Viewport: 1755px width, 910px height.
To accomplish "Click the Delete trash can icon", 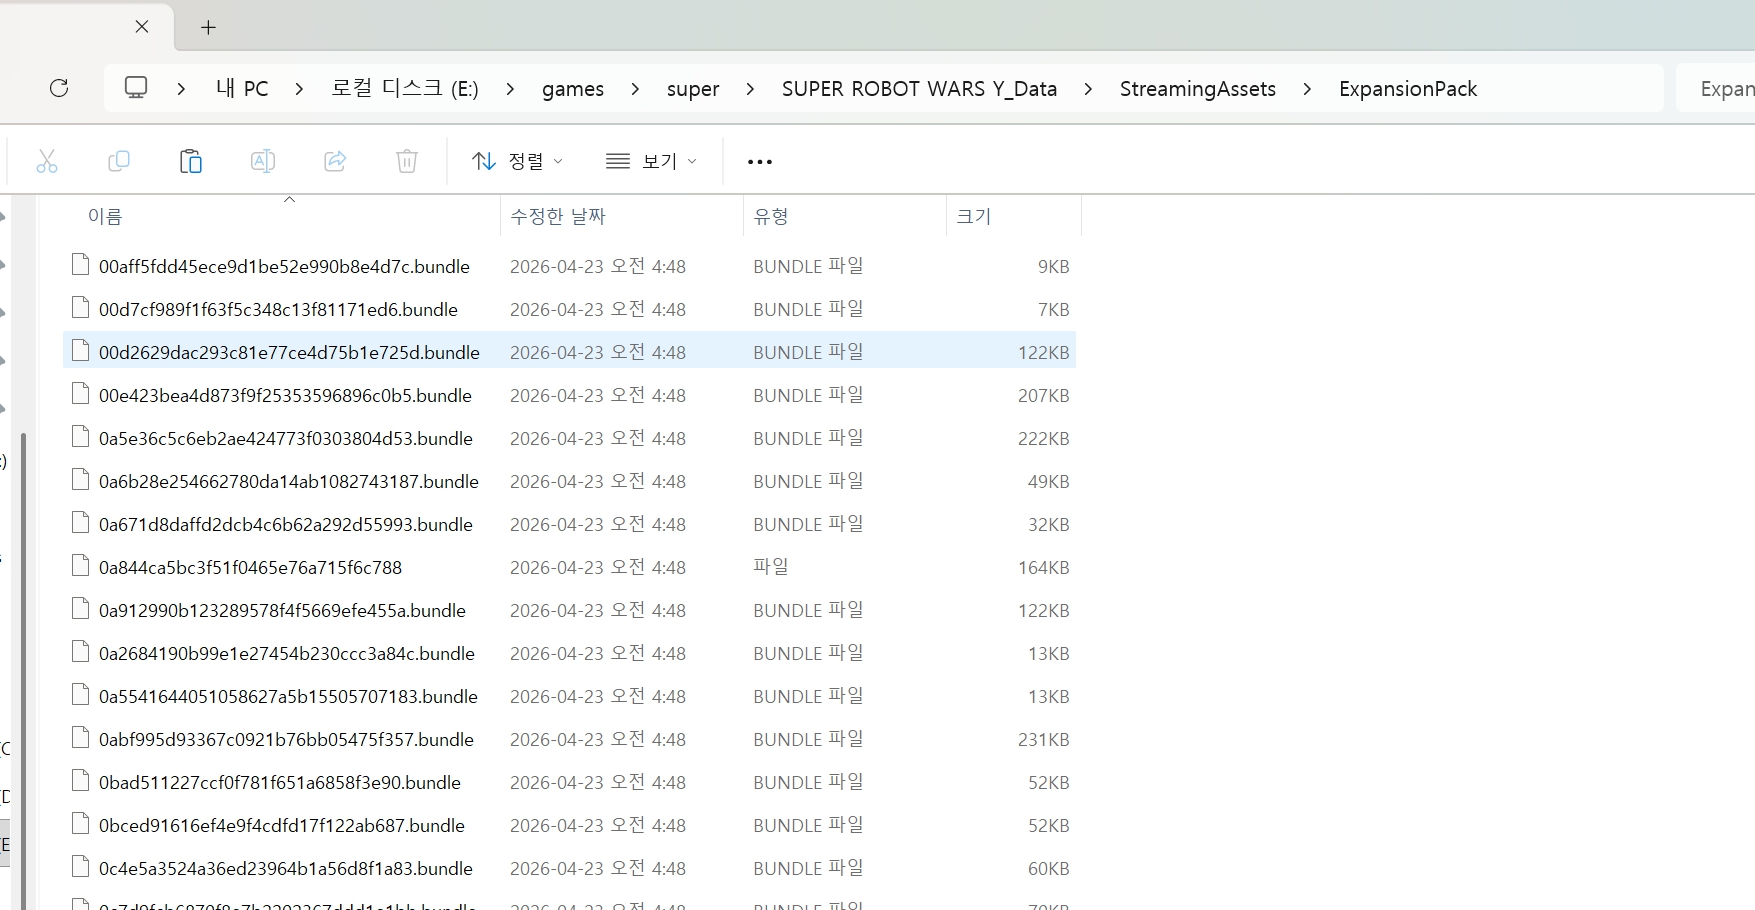I will point(407,161).
